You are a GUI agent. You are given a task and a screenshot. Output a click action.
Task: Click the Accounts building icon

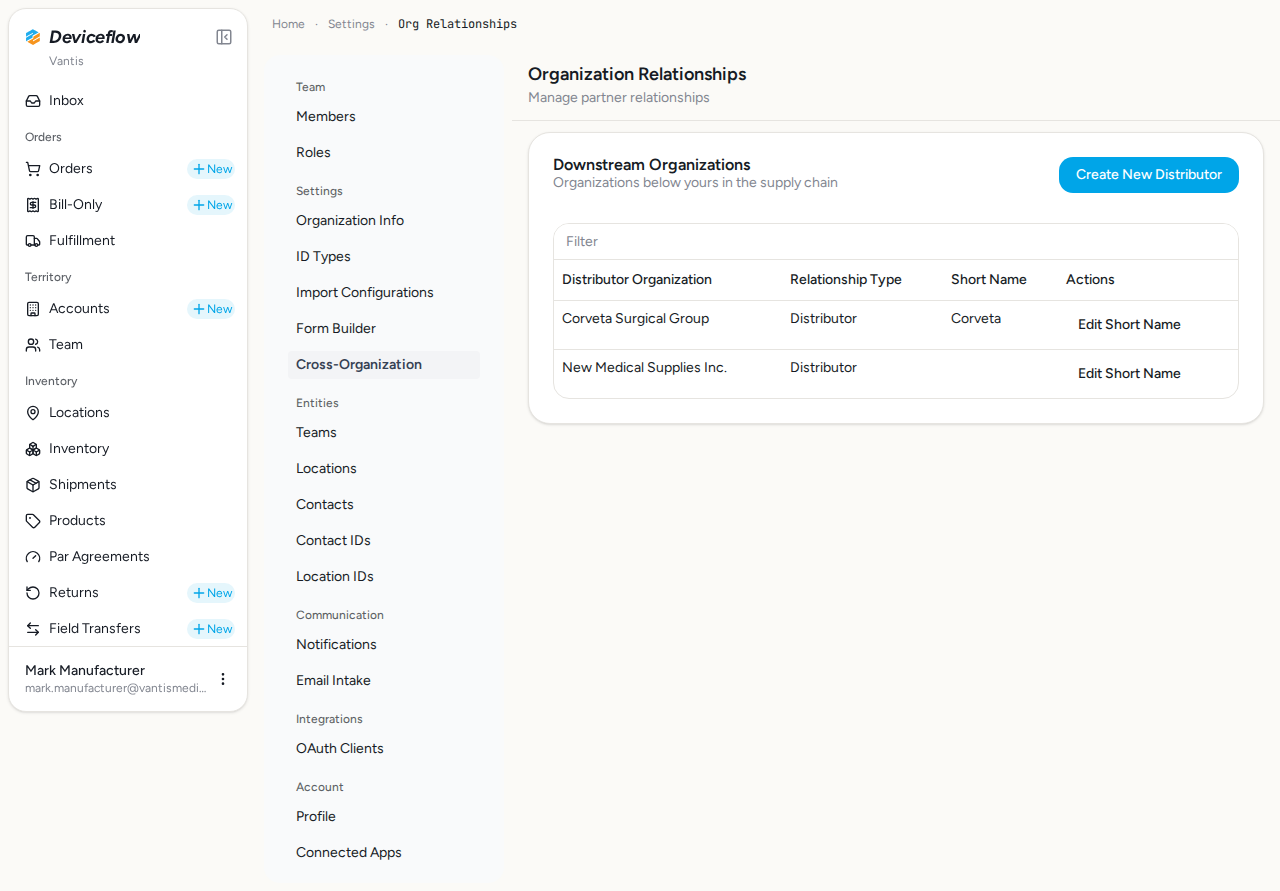click(33, 309)
